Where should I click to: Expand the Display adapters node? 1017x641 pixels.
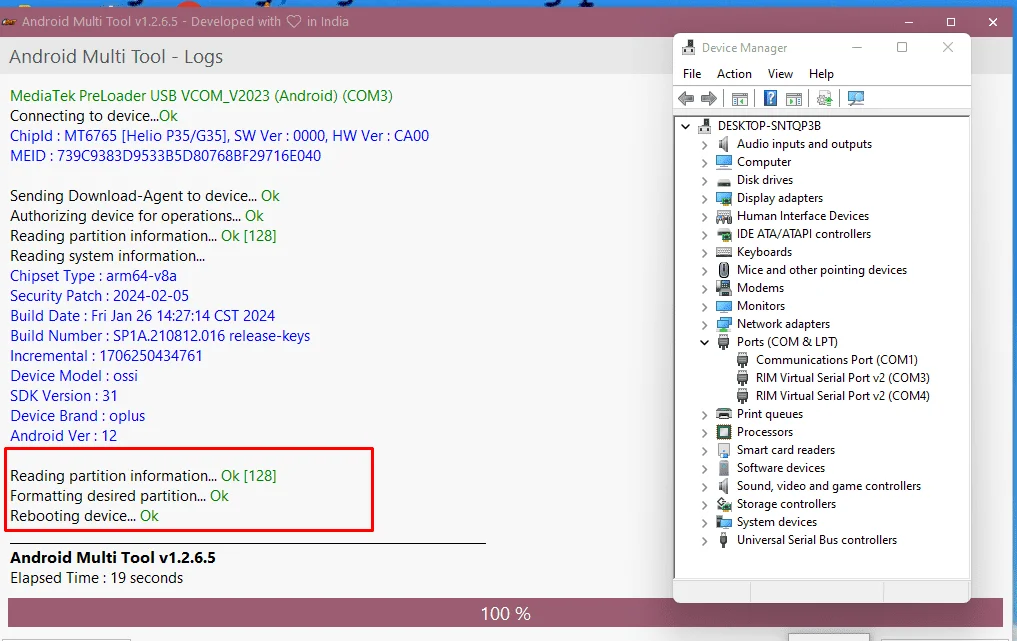point(704,199)
